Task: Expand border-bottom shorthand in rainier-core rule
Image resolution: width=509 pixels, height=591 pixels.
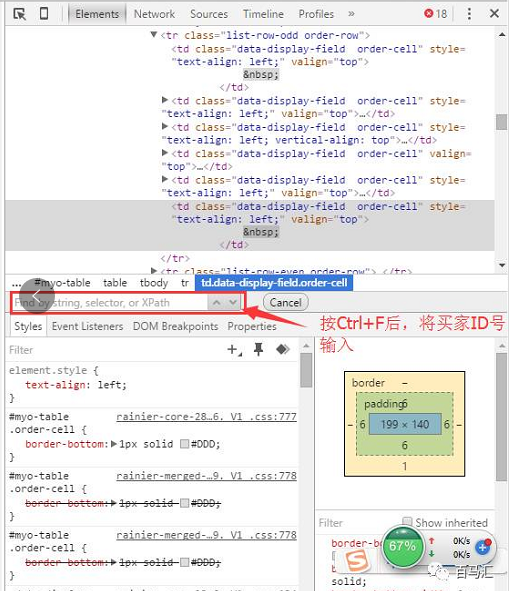Action: [114, 444]
